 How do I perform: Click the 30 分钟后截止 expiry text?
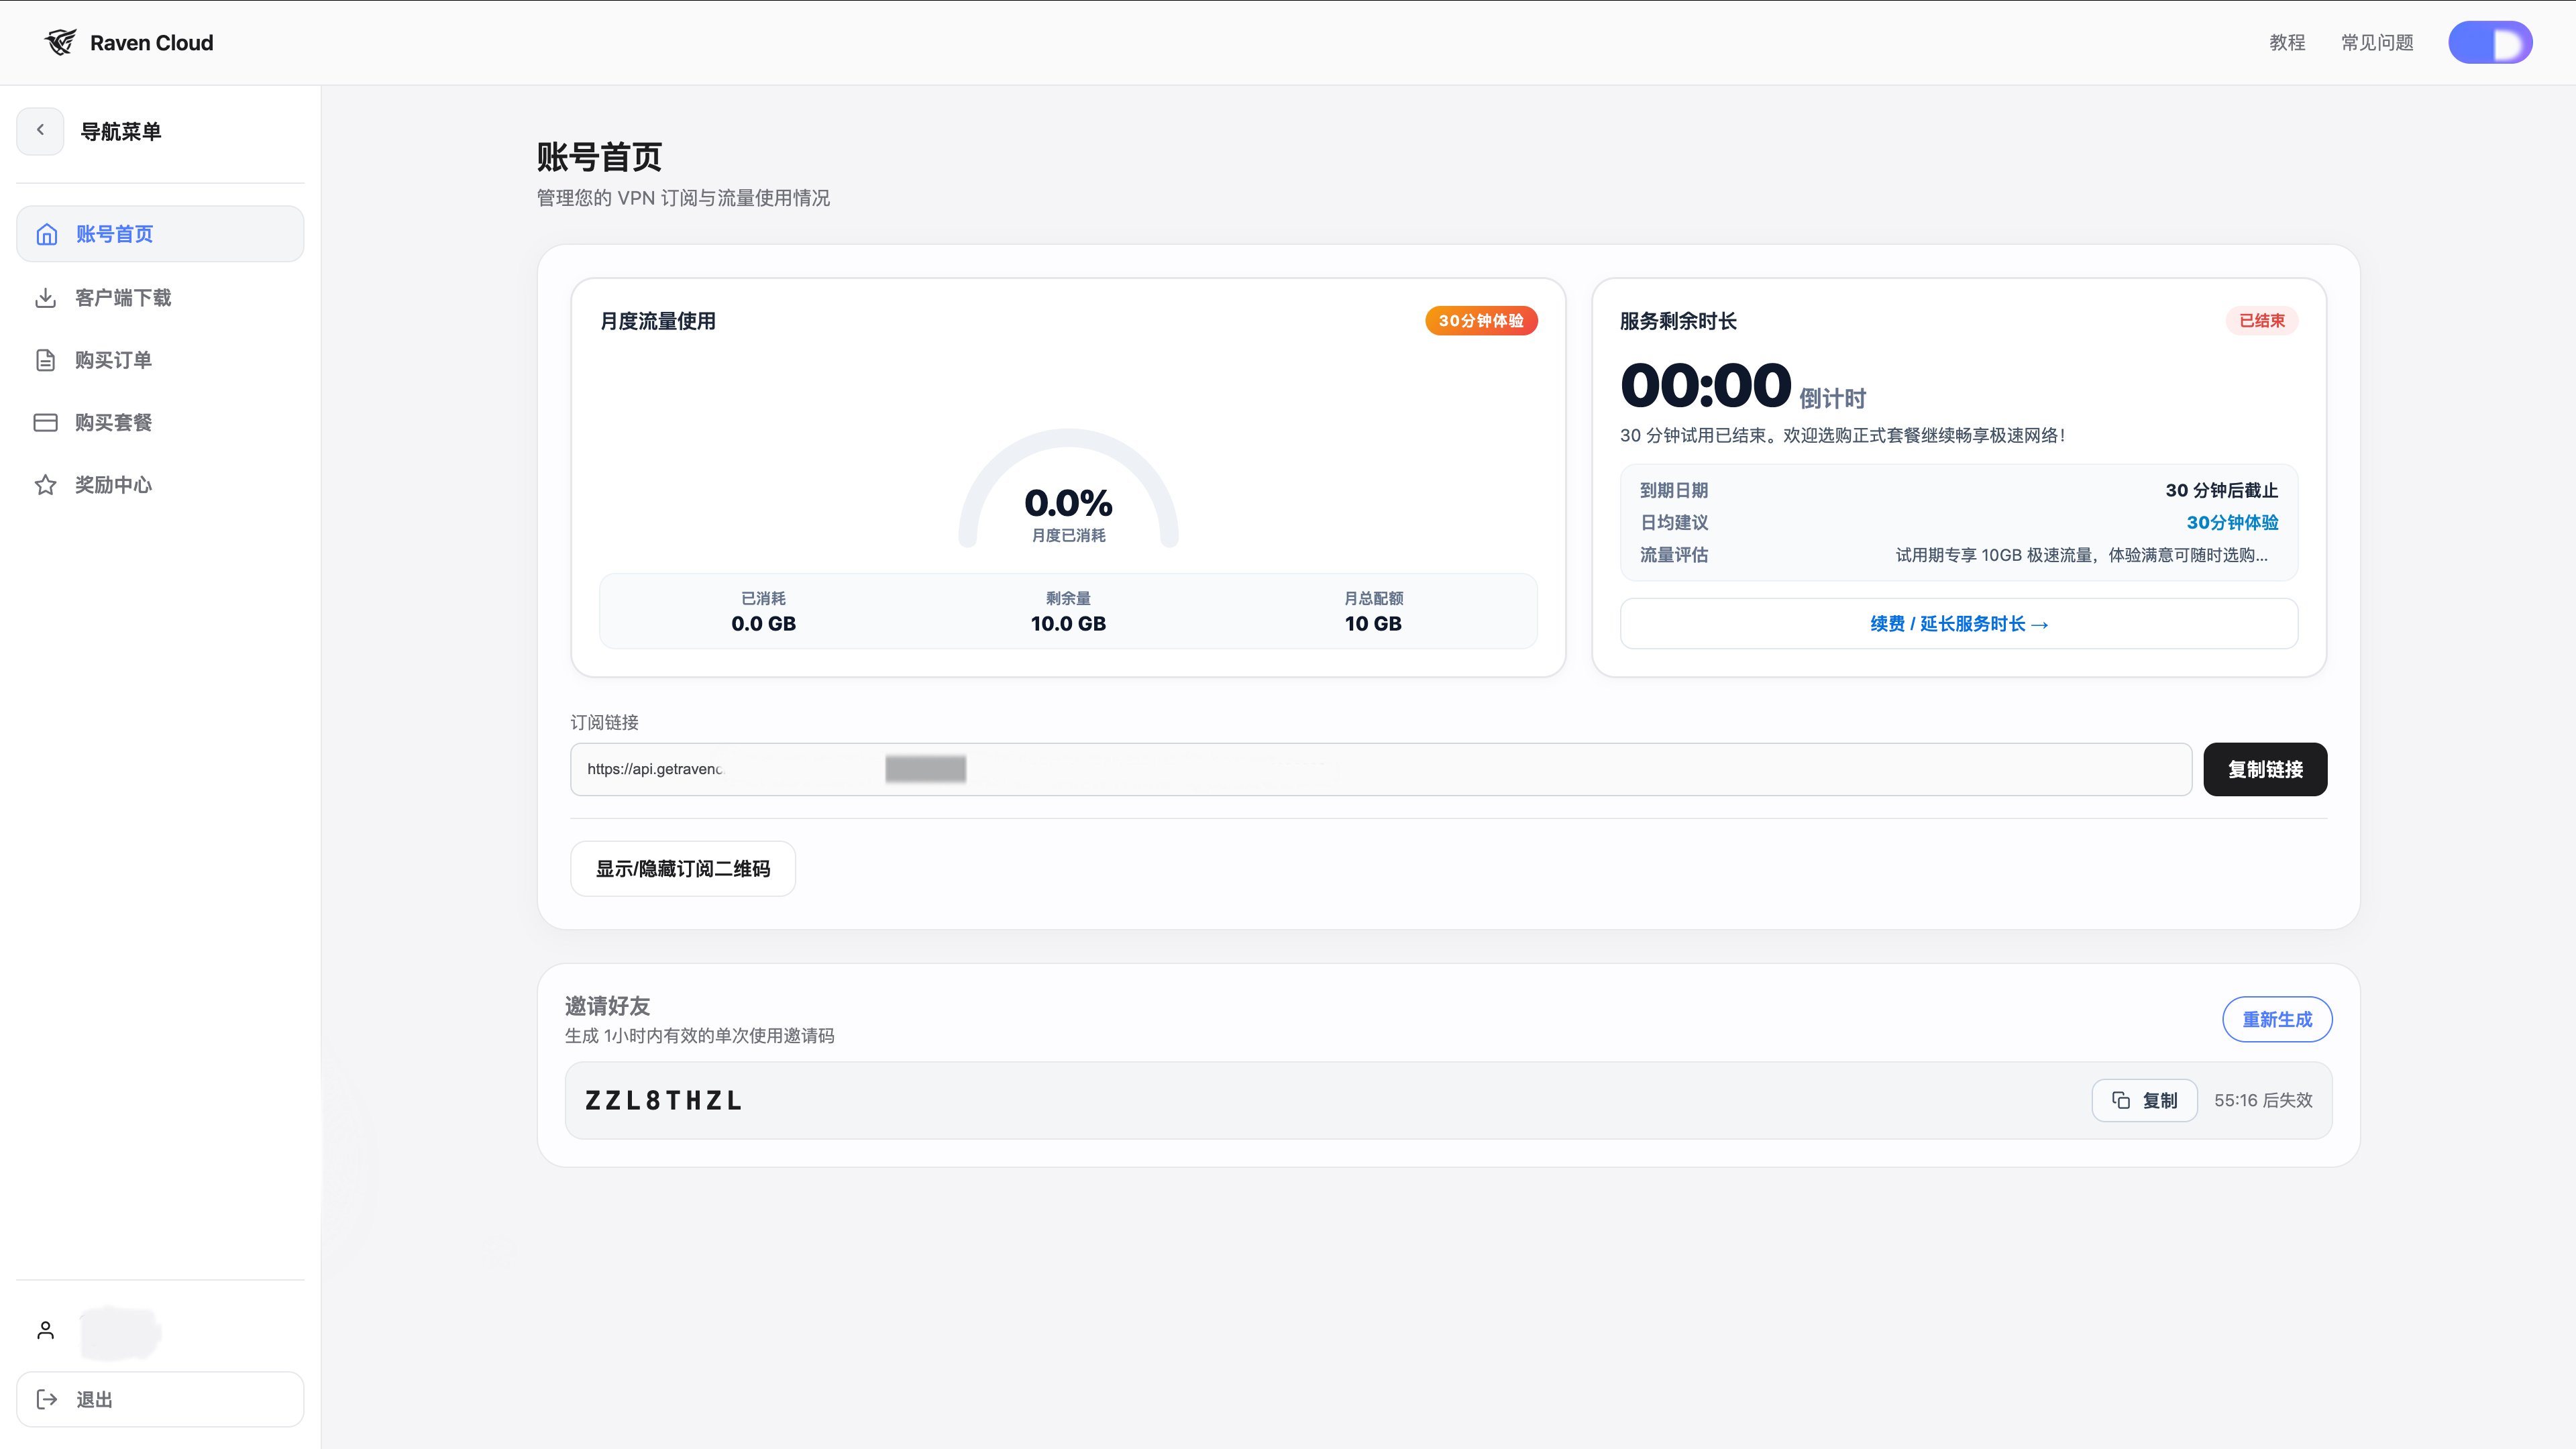click(2222, 491)
